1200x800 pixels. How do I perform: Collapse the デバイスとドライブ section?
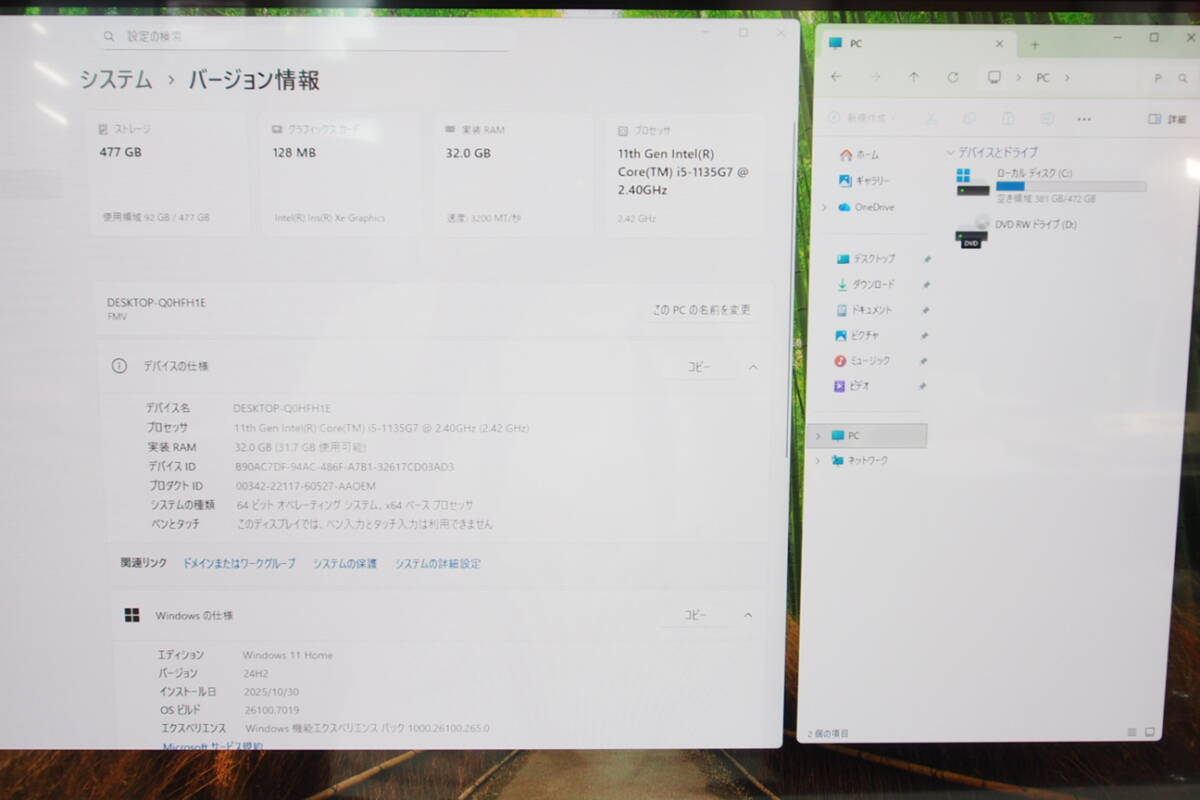(948, 152)
